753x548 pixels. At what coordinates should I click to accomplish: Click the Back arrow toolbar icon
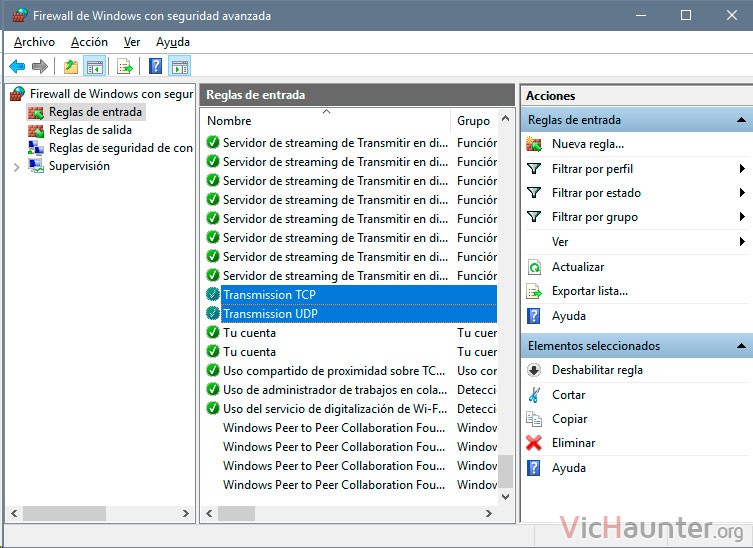pos(17,66)
